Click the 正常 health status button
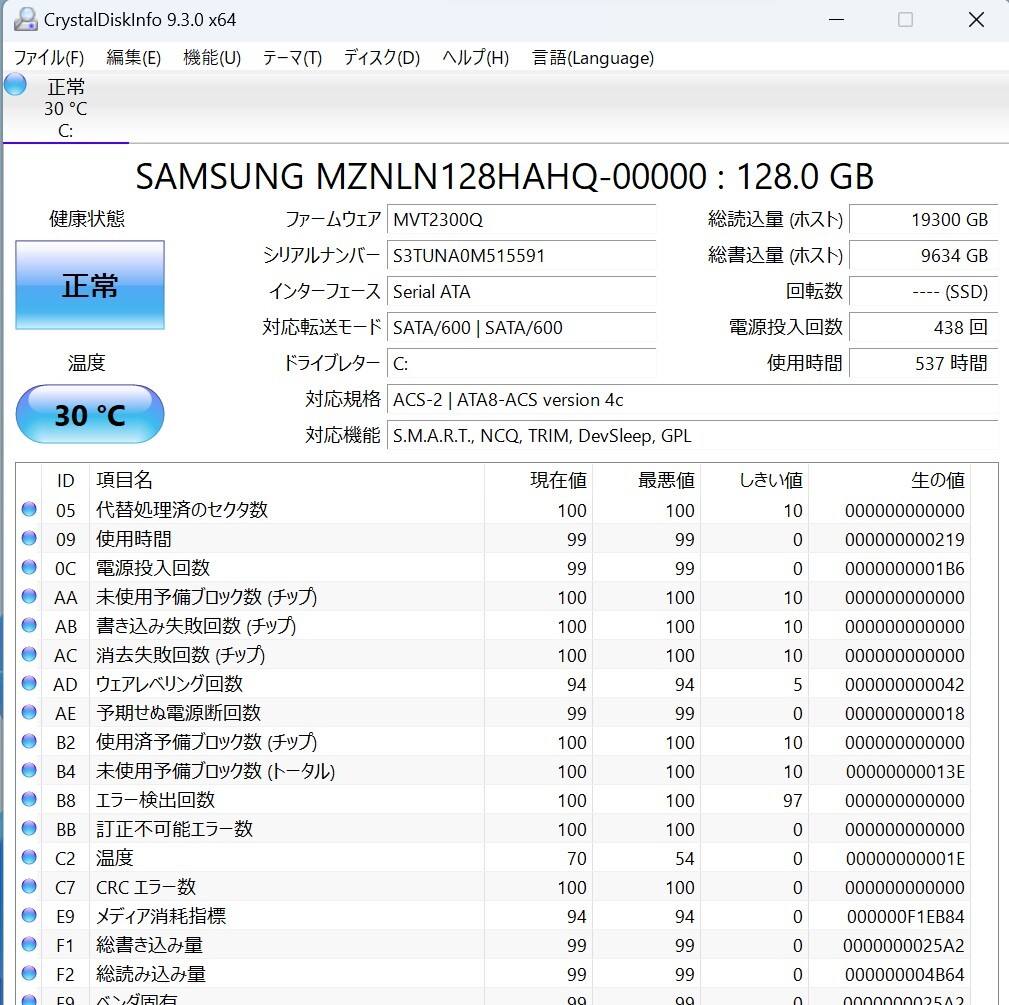This screenshot has width=1009, height=1005. point(89,285)
